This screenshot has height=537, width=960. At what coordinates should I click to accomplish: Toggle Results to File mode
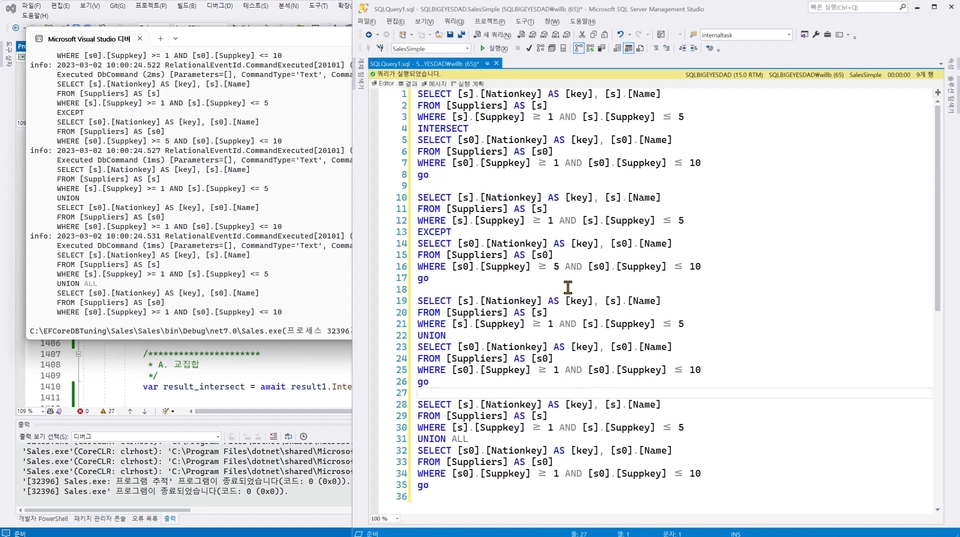640,48
